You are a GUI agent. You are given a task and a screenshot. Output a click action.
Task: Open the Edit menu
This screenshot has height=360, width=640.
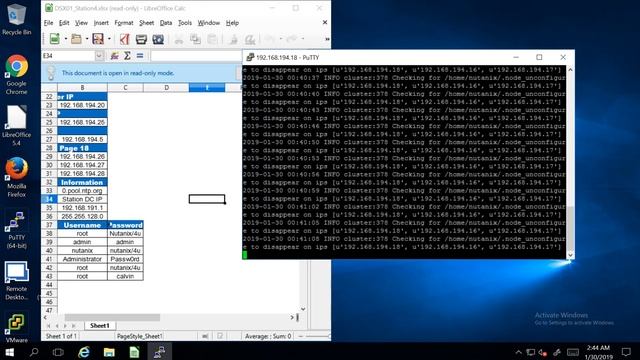point(64,23)
